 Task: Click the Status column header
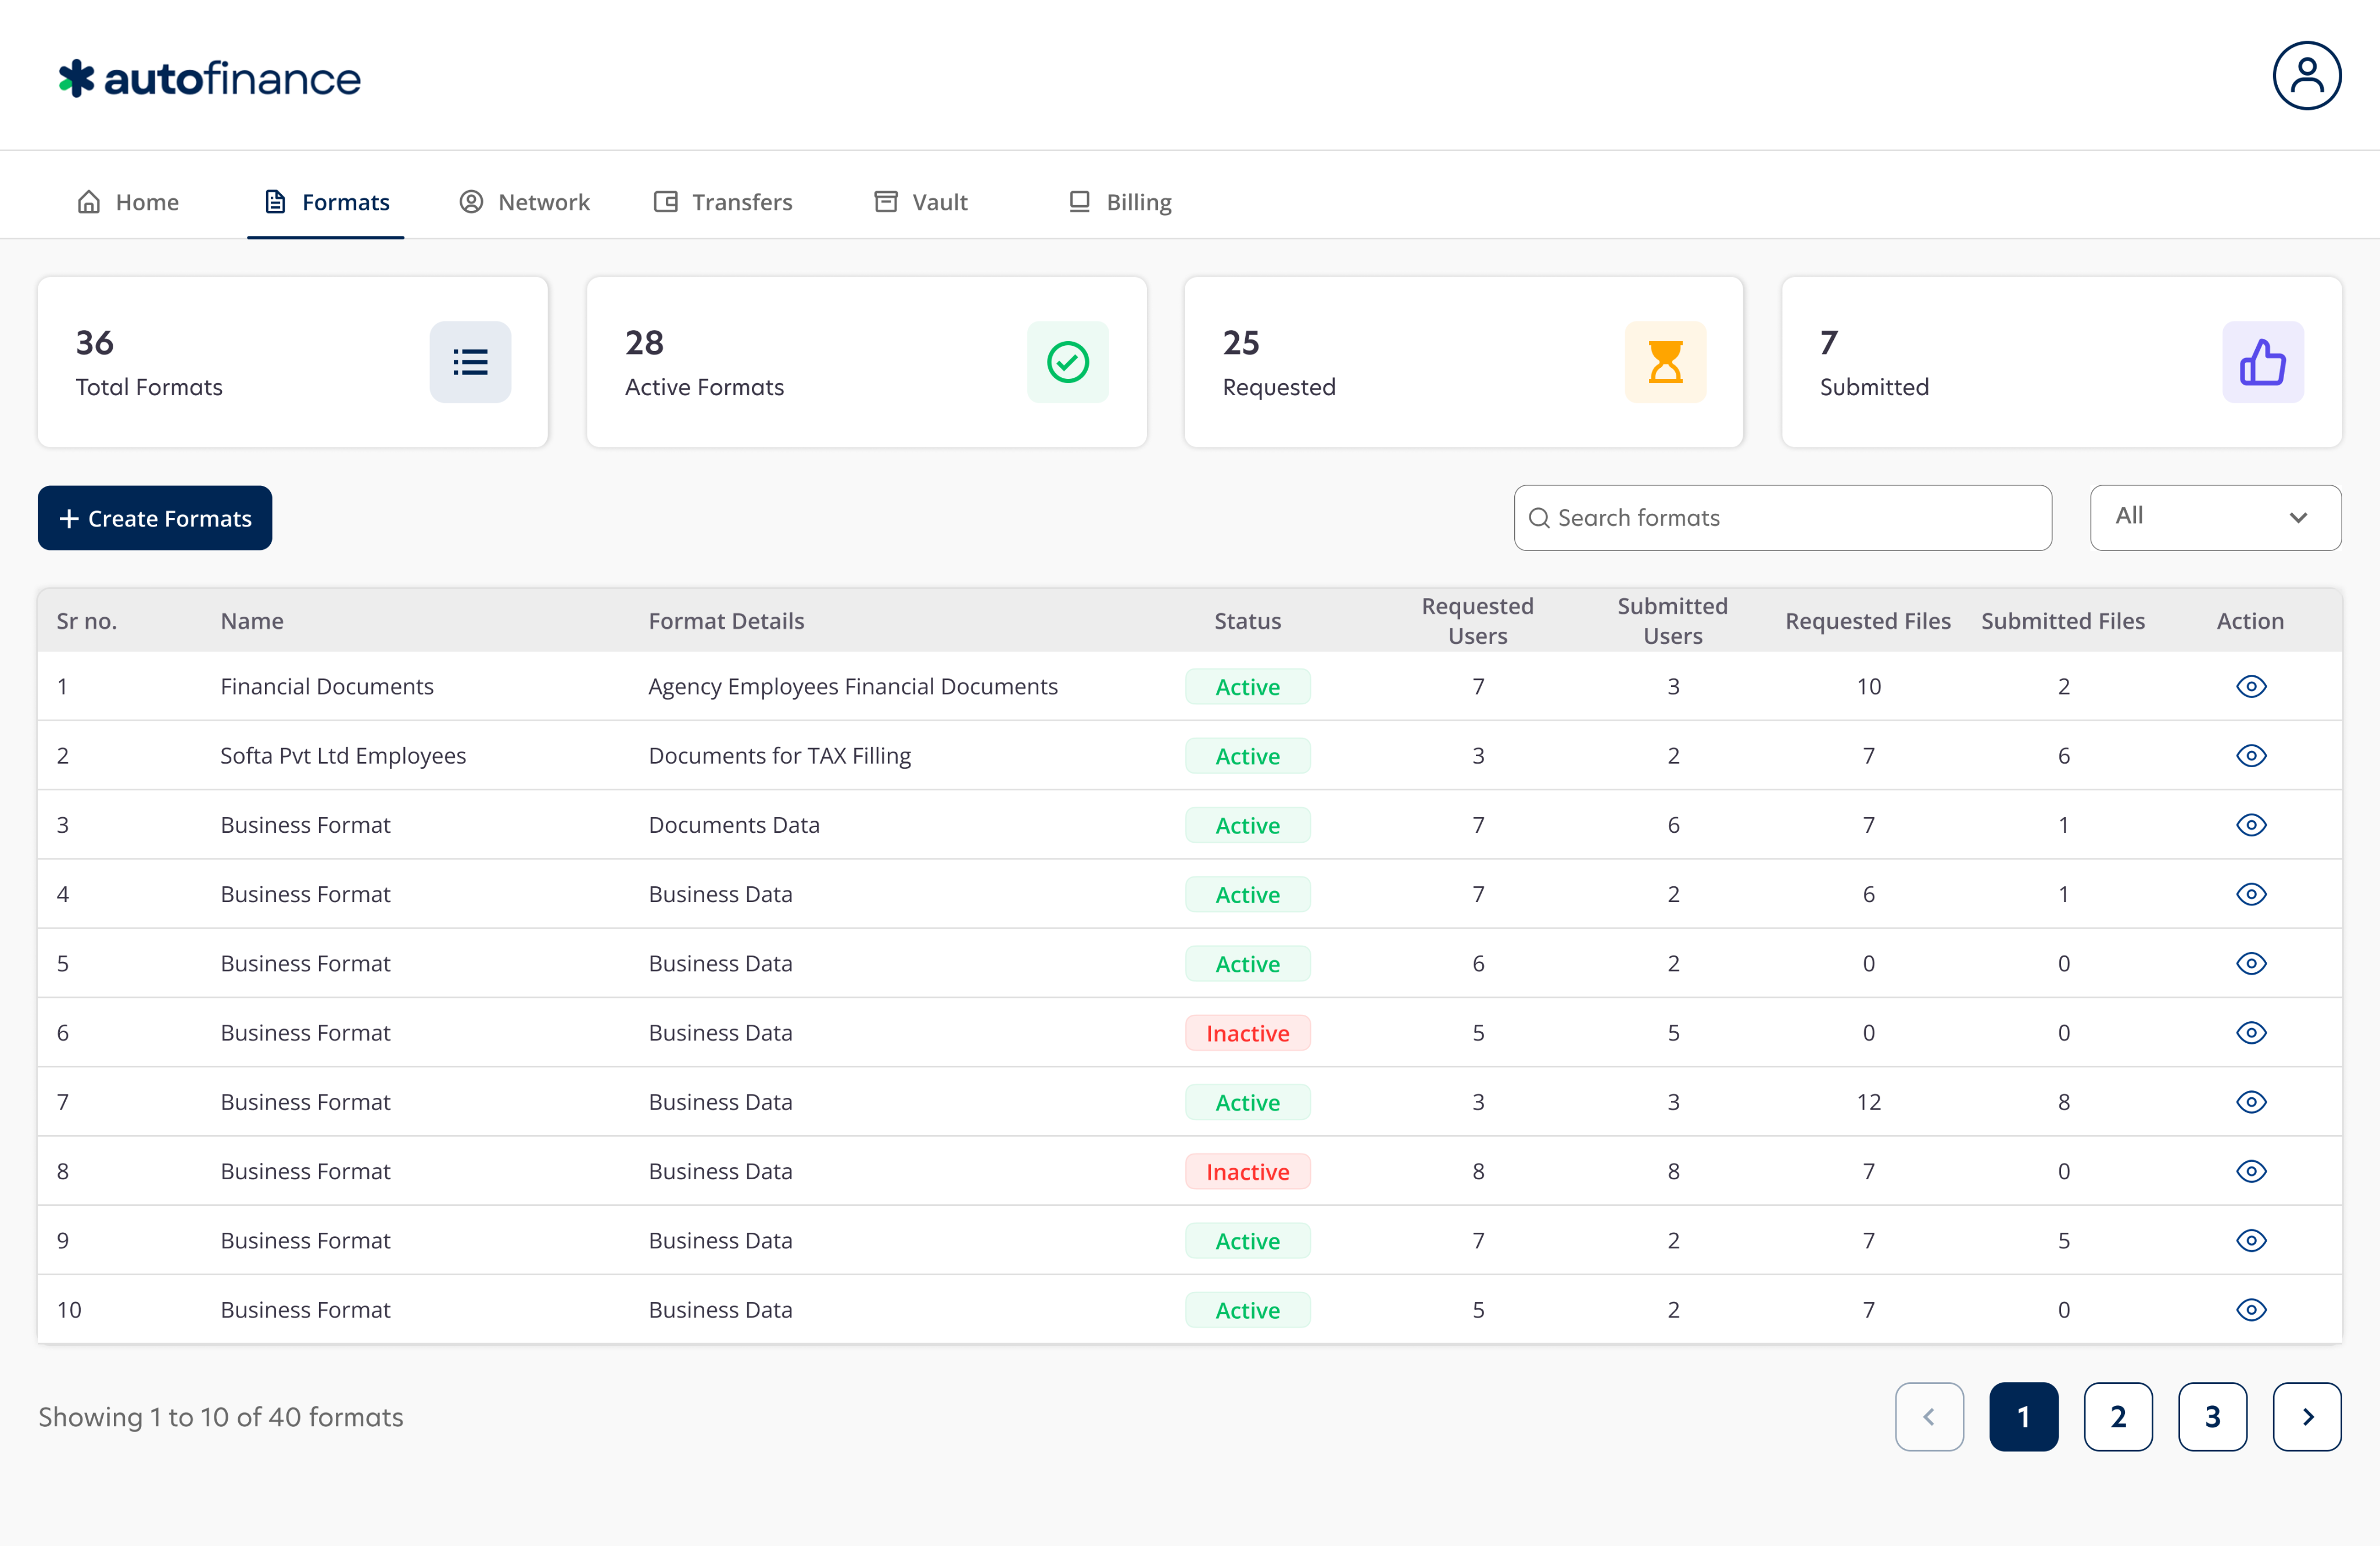[1247, 621]
